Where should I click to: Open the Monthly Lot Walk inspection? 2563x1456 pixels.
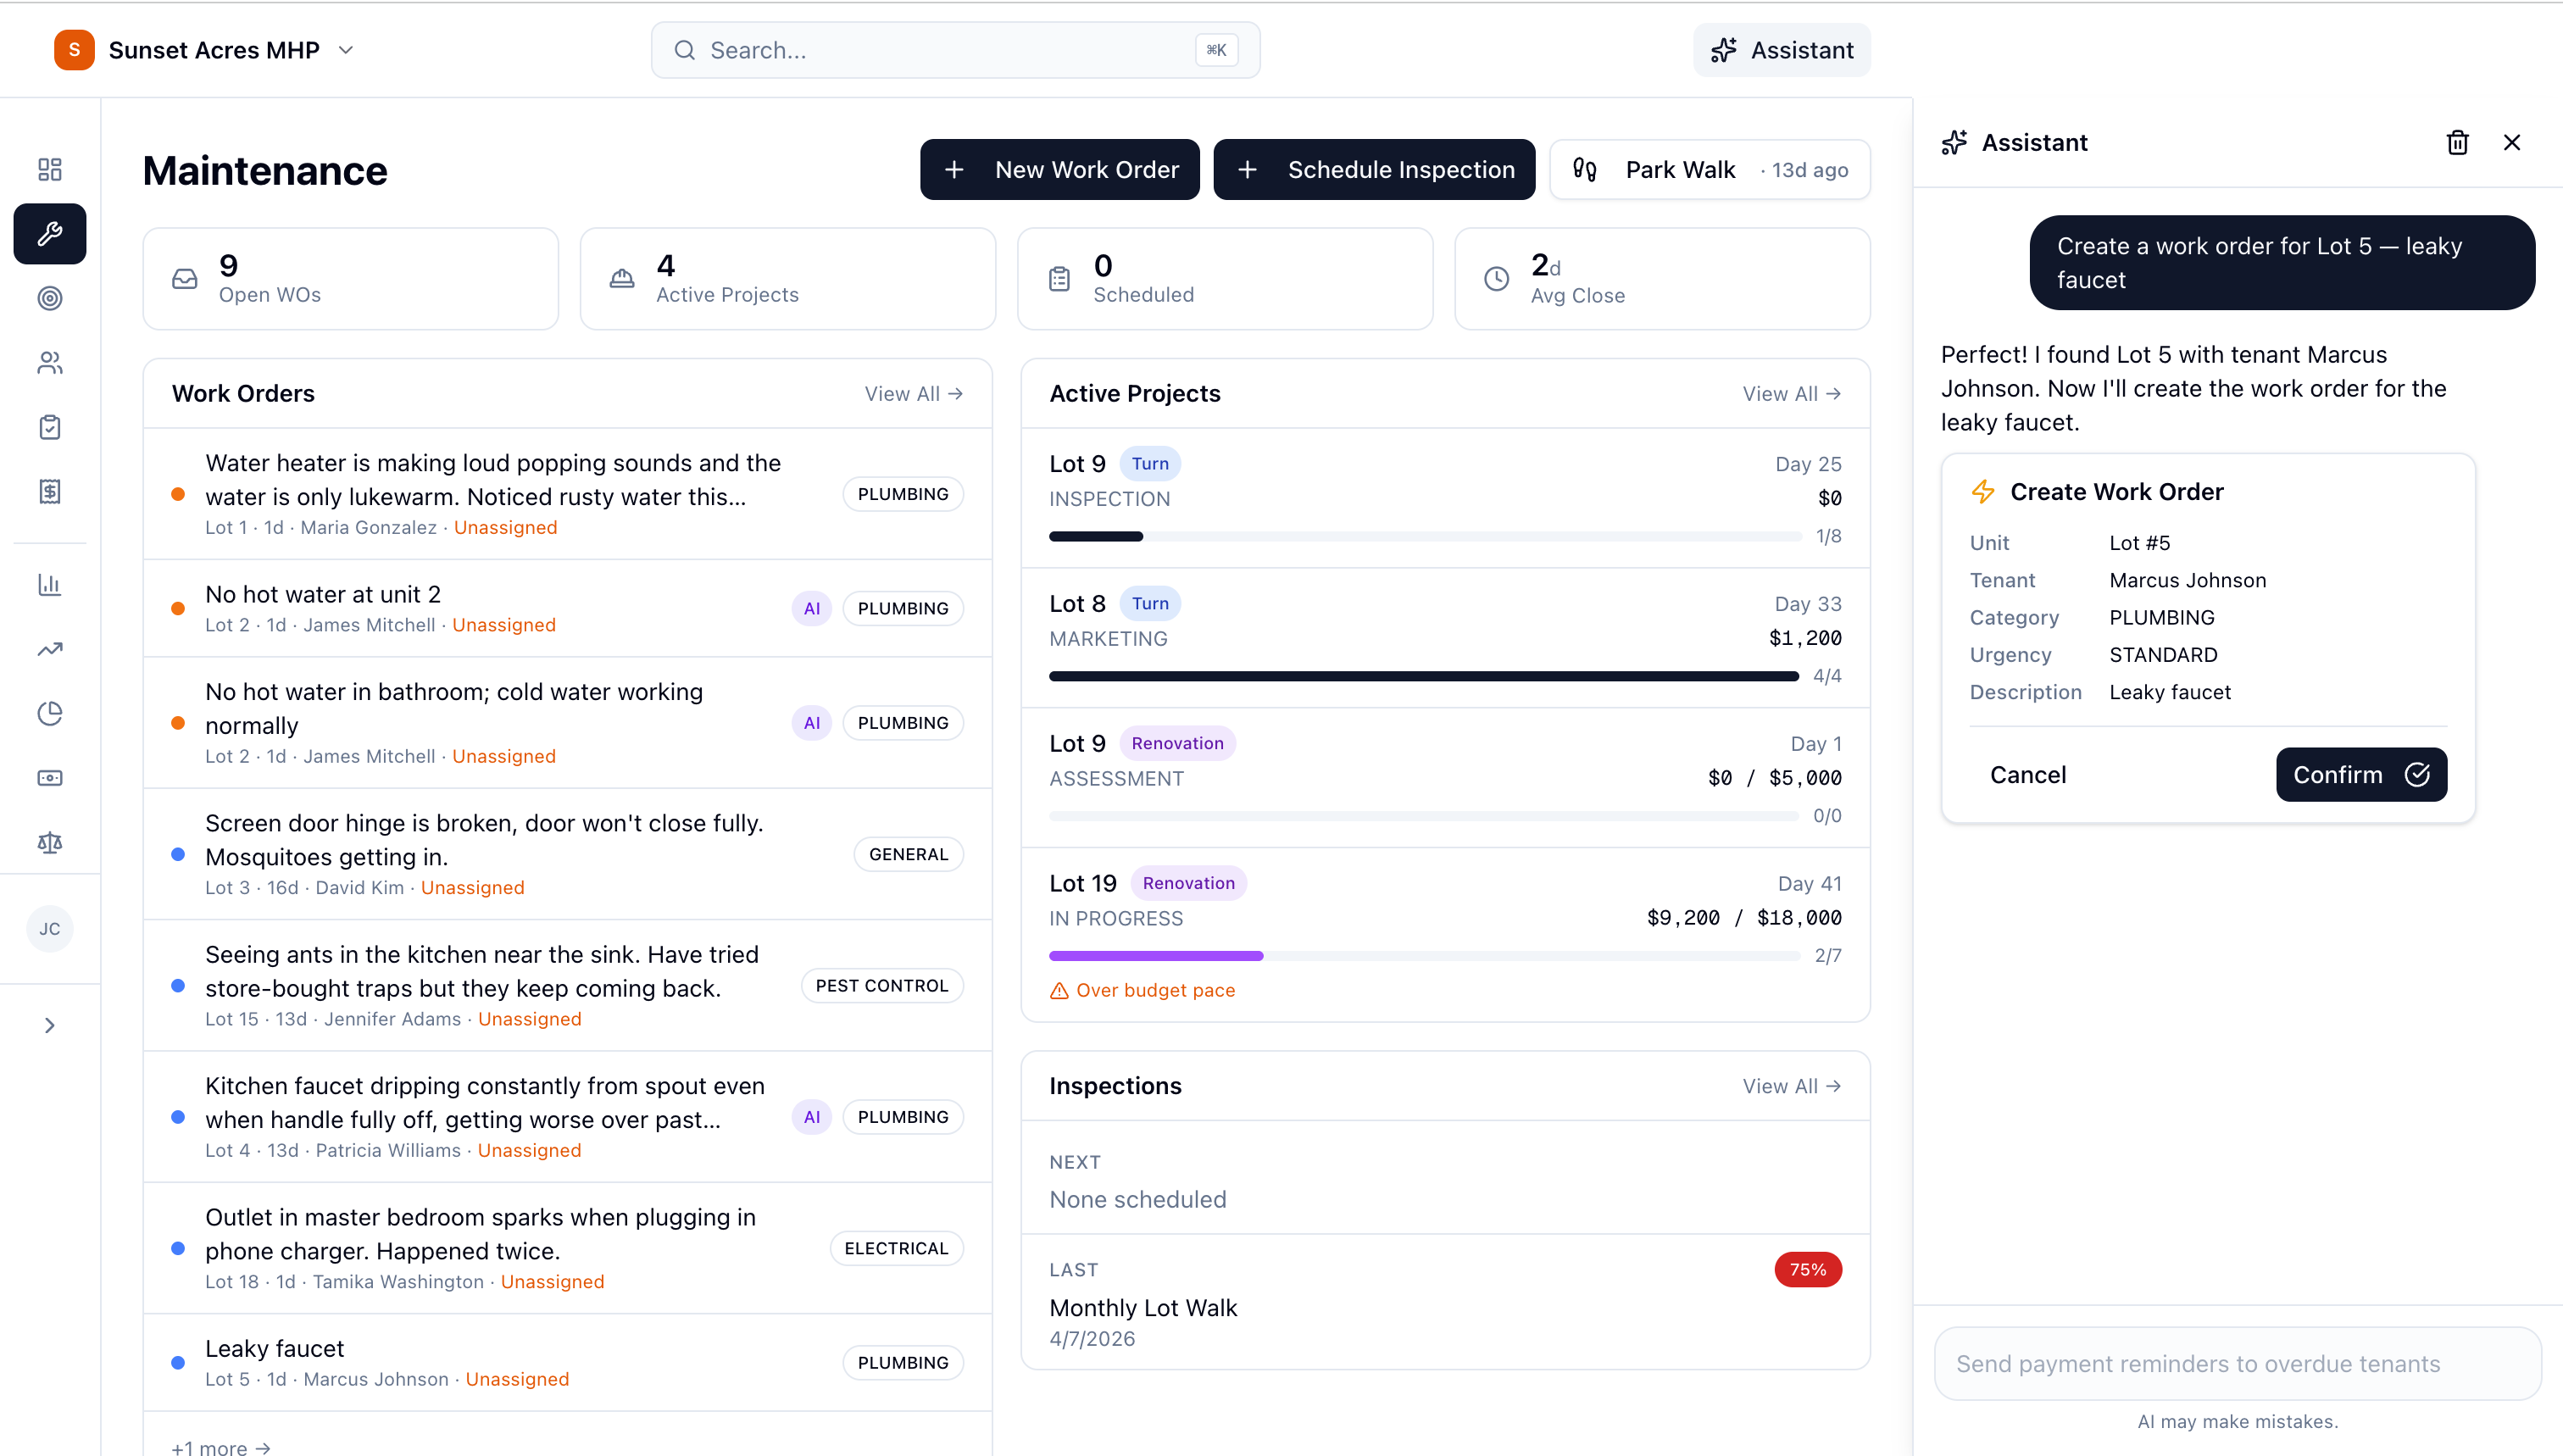tap(1445, 1302)
